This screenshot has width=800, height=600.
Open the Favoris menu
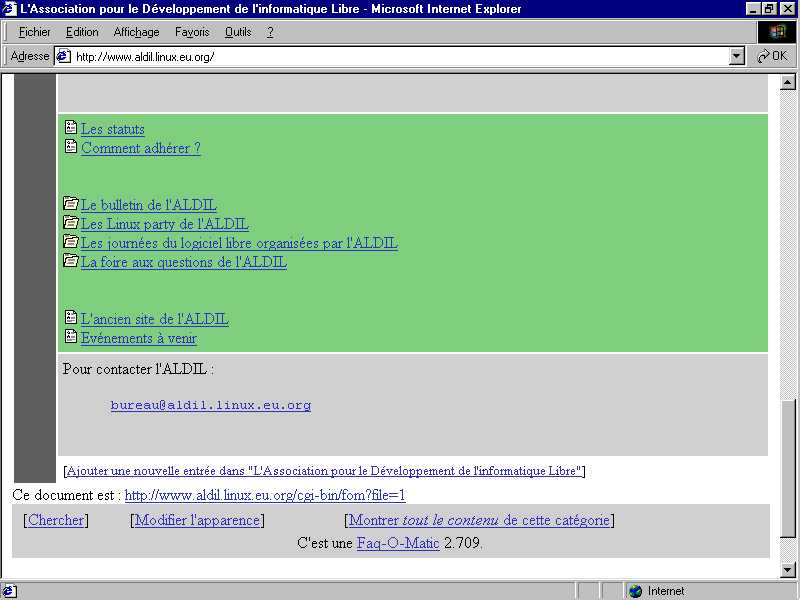coord(192,32)
